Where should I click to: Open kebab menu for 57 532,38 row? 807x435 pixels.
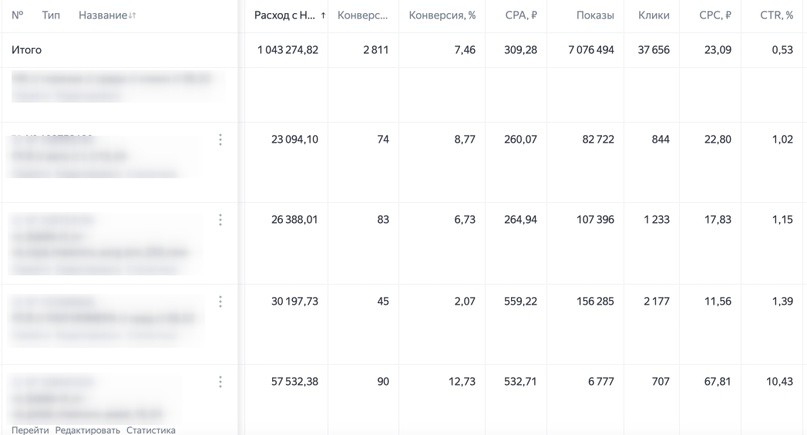(x=220, y=381)
